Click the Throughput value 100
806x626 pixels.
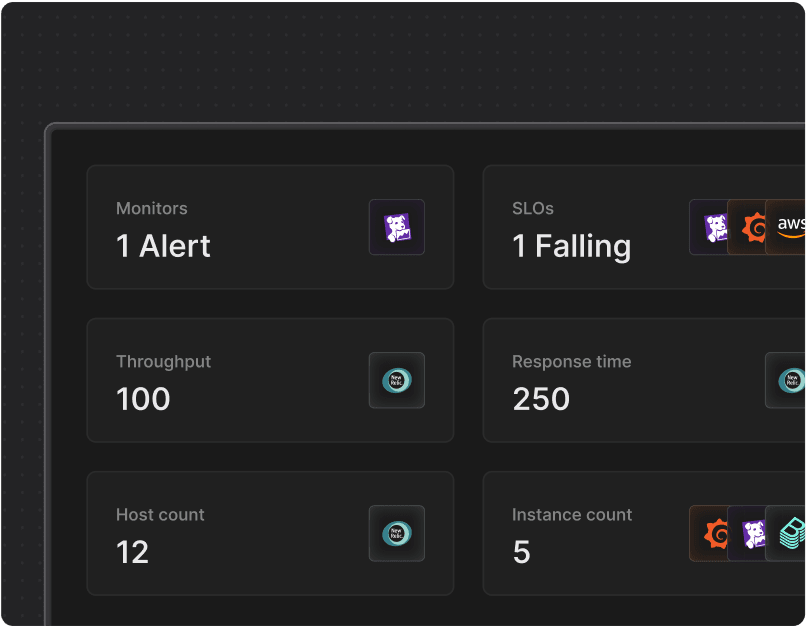tap(143, 399)
